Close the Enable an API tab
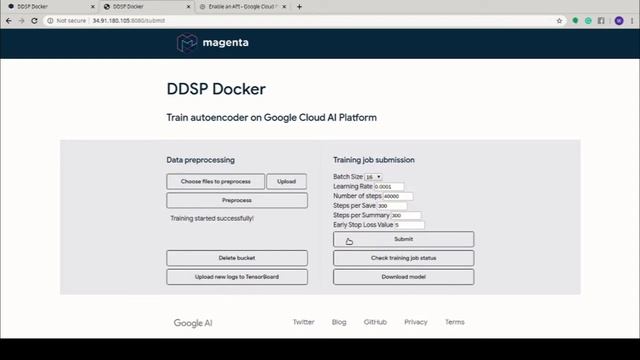Screen dimensions: 640x360 [284, 7]
